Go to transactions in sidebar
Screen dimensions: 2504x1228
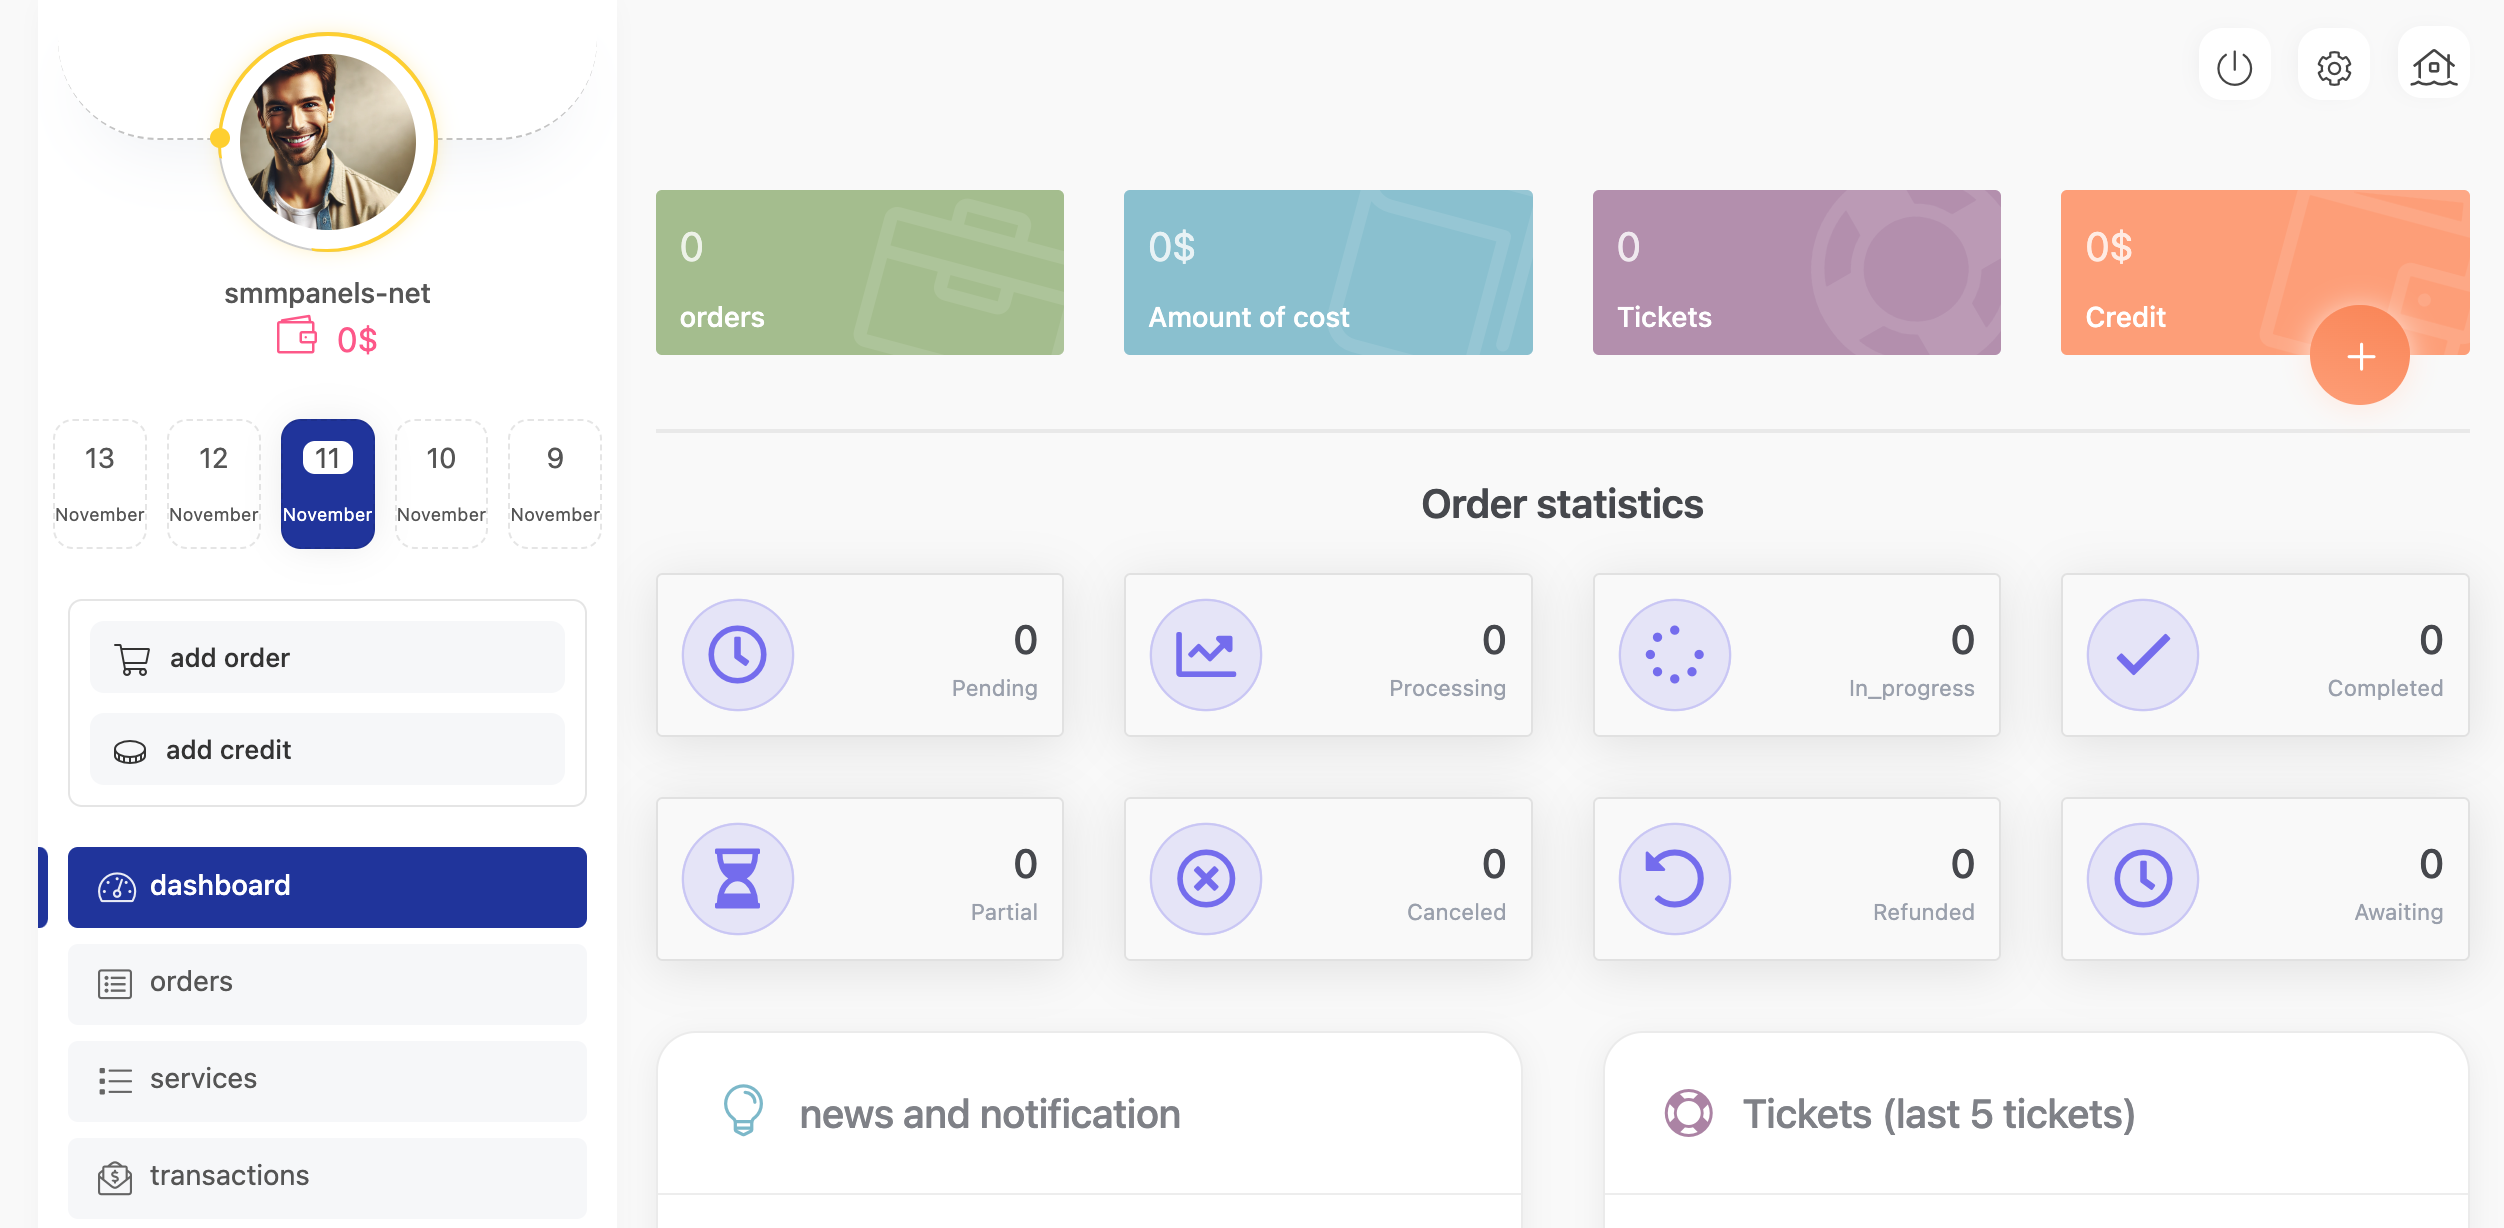(327, 1176)
